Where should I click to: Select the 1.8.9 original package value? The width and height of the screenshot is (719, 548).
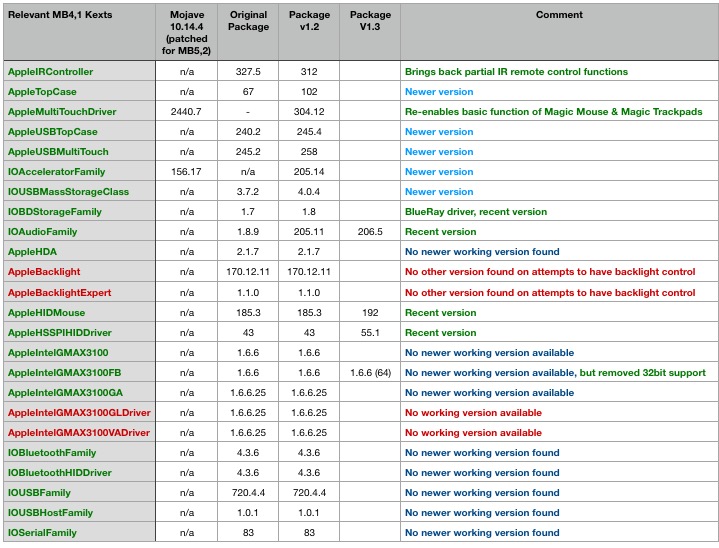[x=248, y=232]
